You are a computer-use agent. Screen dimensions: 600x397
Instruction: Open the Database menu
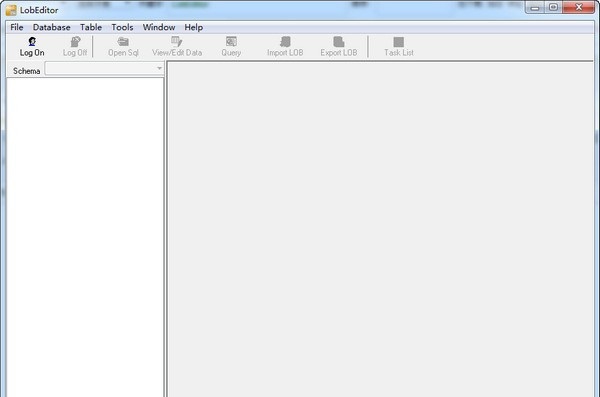coord(52,27)
